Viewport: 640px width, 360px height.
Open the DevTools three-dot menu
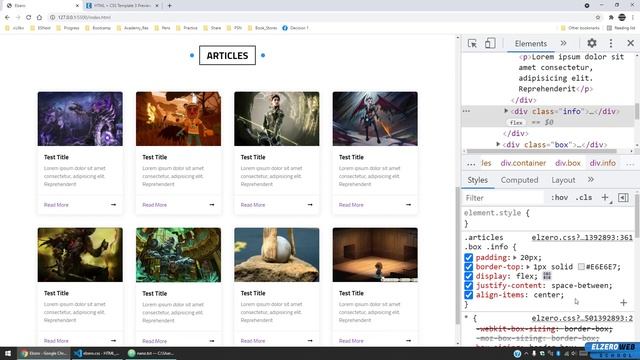point(611,43)
